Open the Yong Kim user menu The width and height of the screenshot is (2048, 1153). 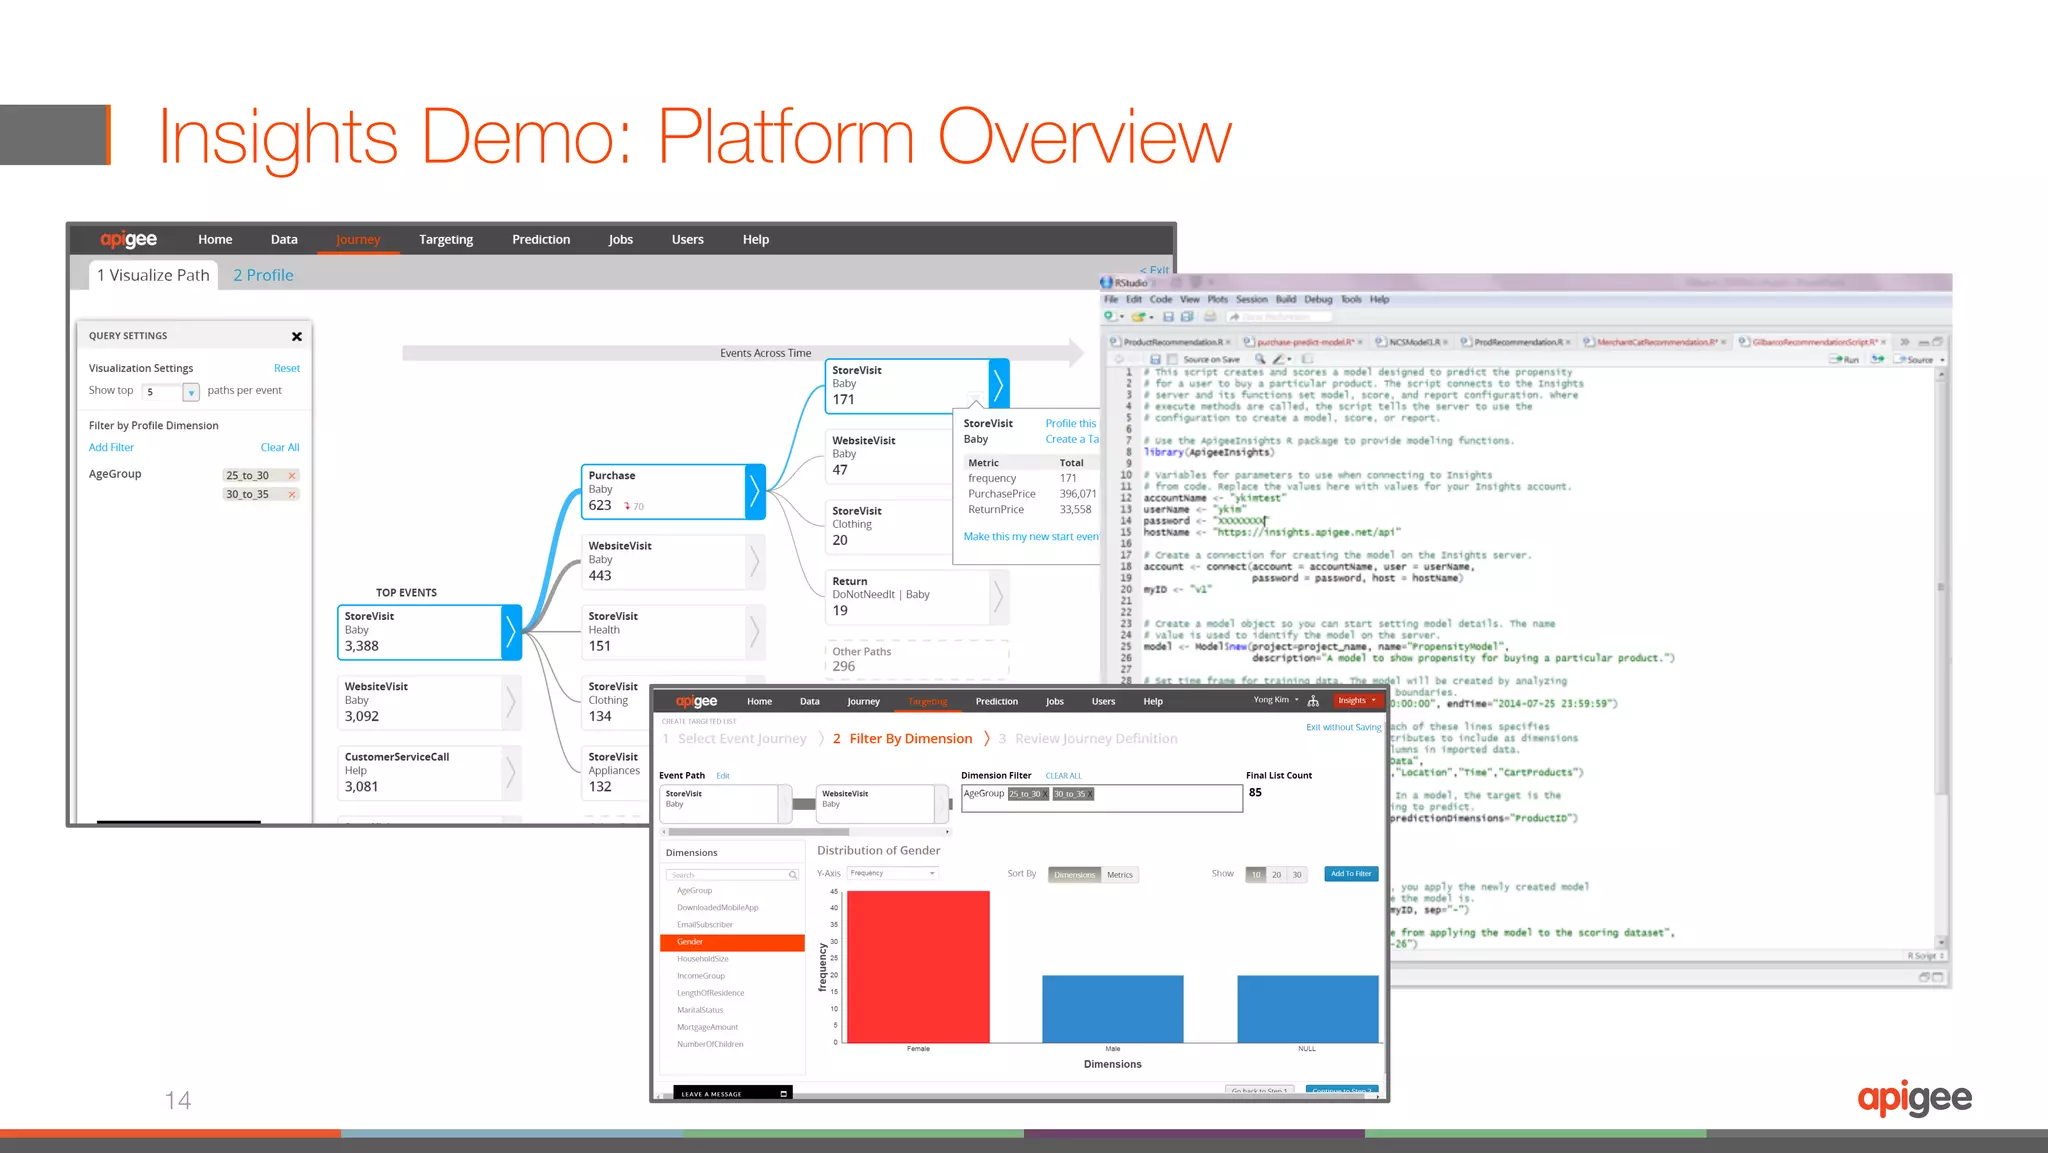coord(1276,700)
